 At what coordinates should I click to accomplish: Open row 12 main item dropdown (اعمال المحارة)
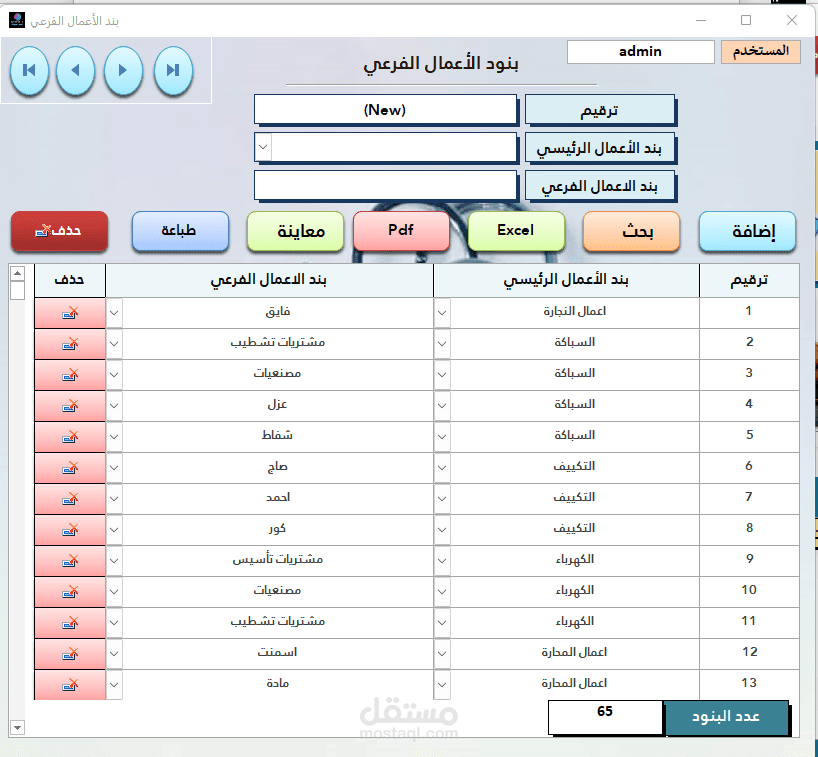click(442, 654)
